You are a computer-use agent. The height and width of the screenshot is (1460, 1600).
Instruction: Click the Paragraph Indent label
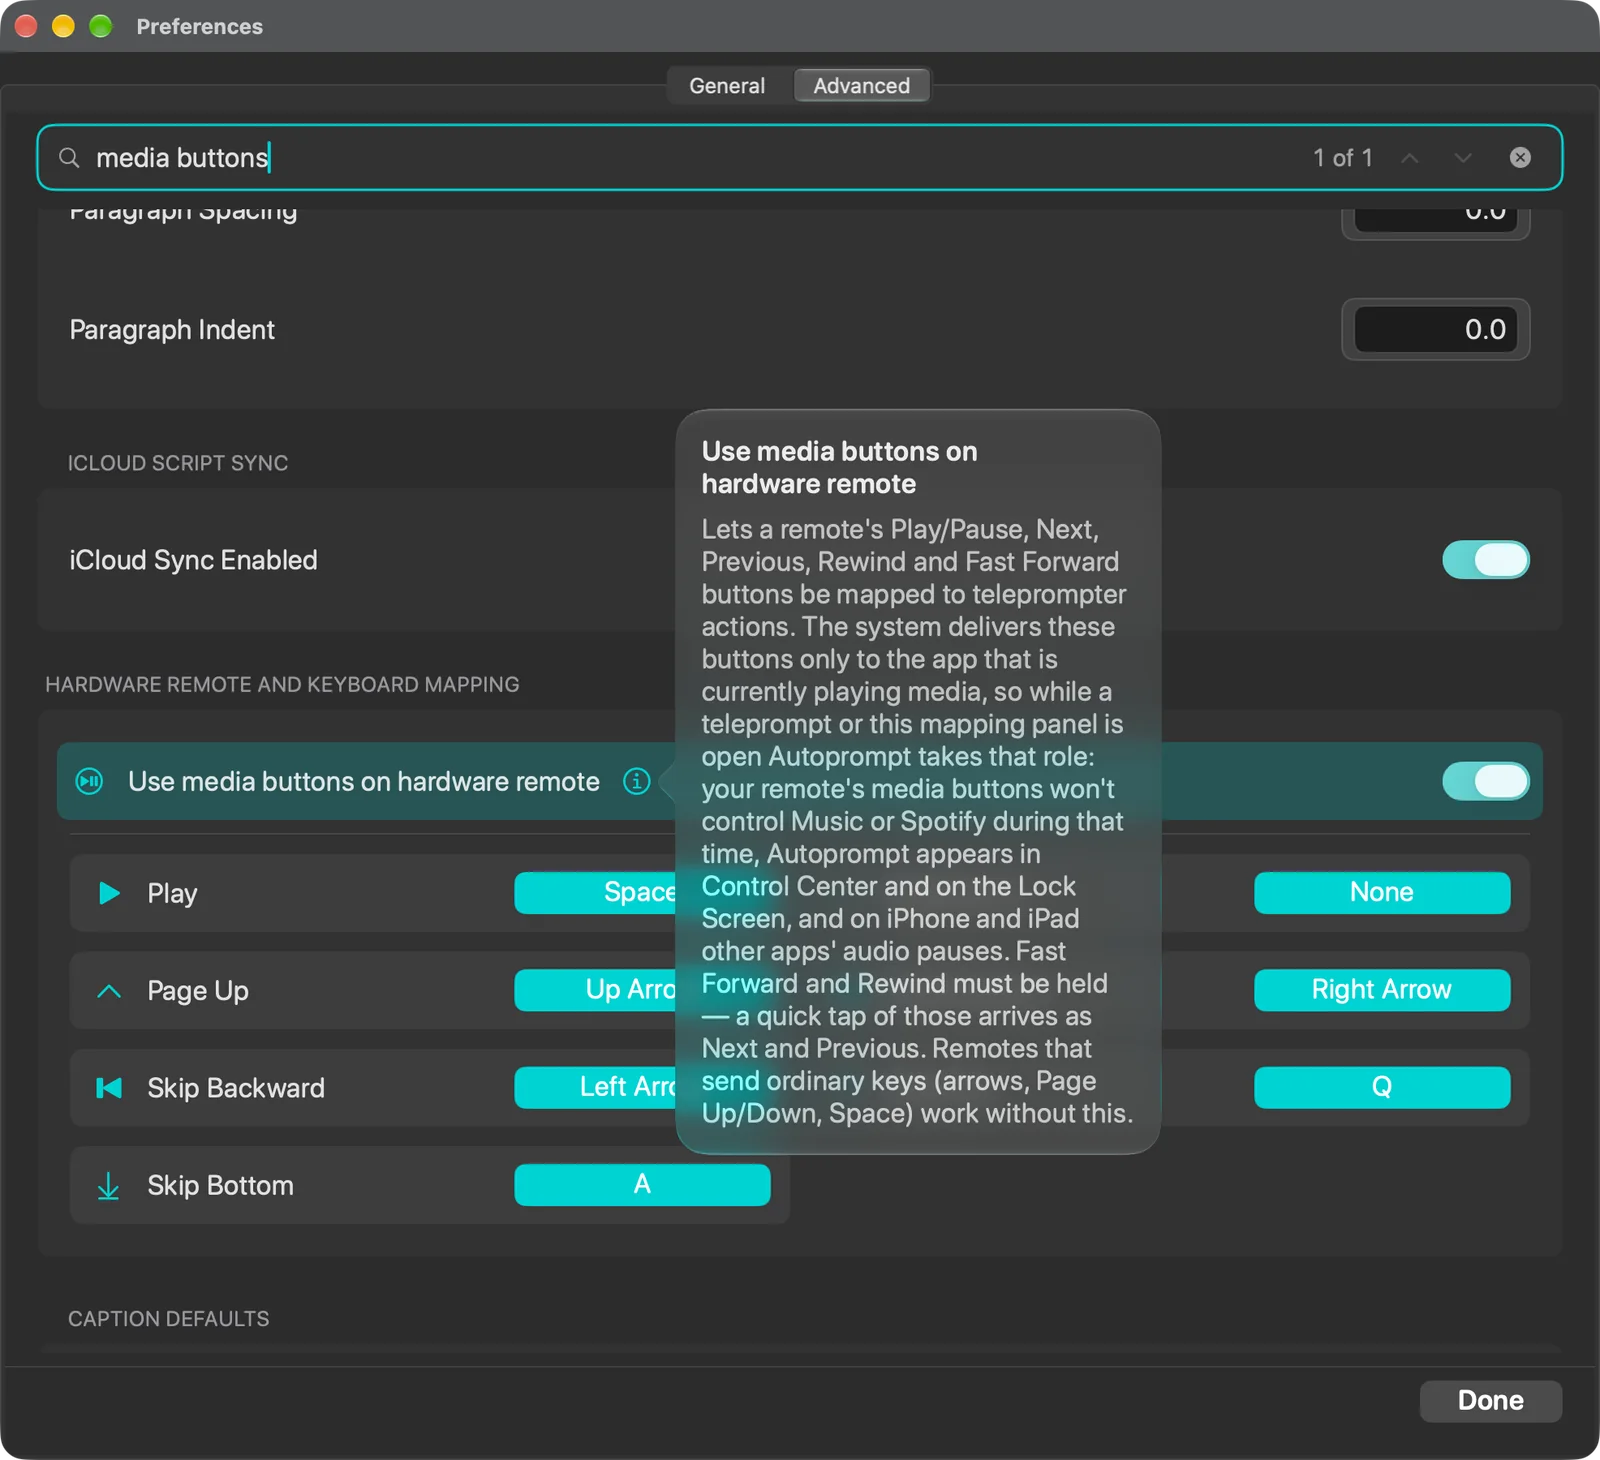click(172, 330)
